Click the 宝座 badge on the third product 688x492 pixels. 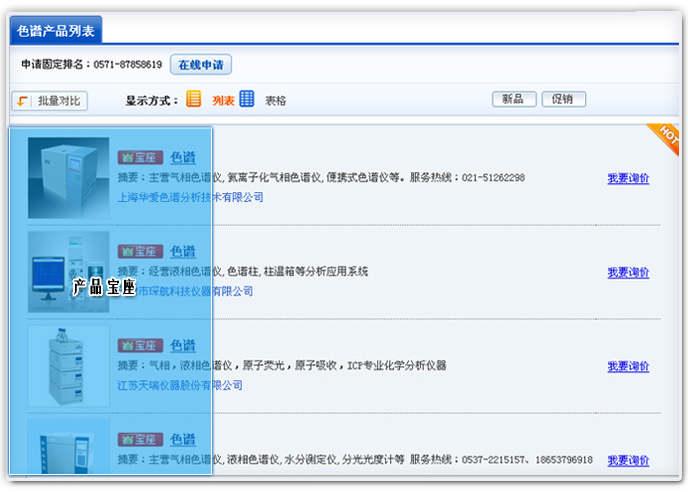140,346
